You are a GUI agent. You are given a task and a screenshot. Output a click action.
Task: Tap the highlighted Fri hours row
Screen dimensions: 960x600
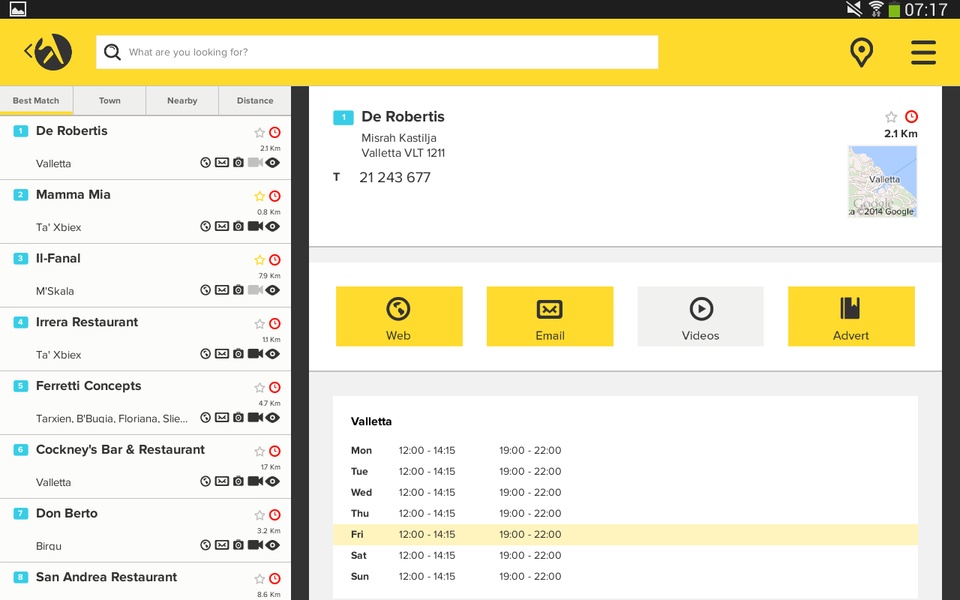click(x=625, y=534)
